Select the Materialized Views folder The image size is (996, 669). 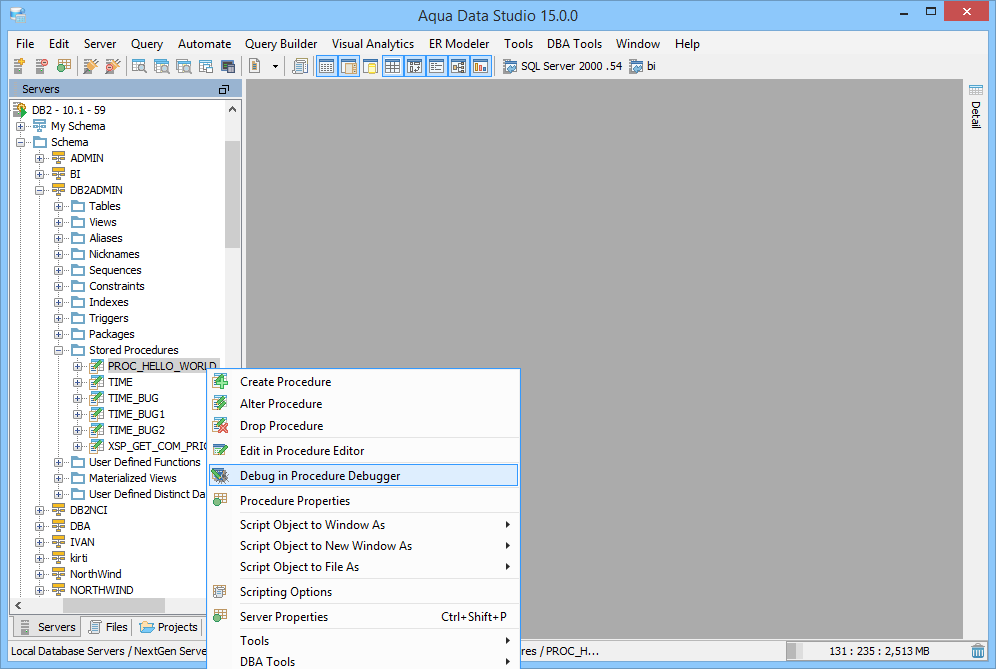(132, 478)
